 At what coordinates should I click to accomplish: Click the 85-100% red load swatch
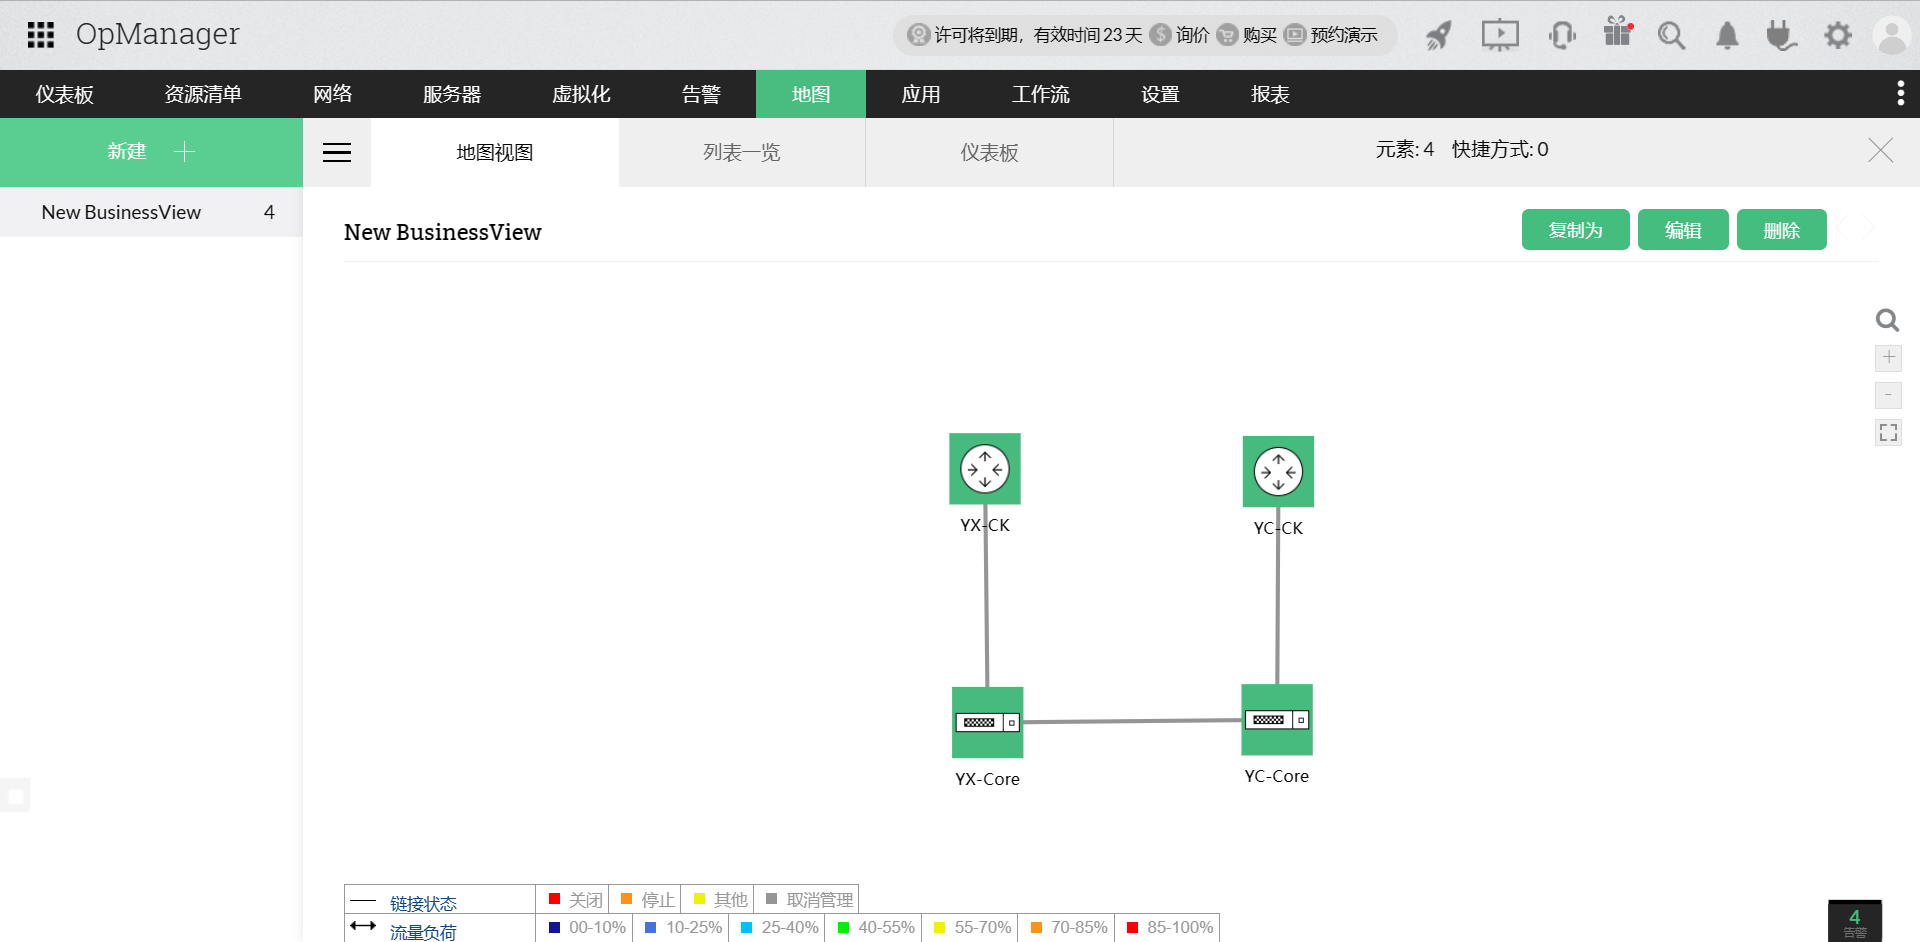pyautogui.click(x=1132, y=927)
